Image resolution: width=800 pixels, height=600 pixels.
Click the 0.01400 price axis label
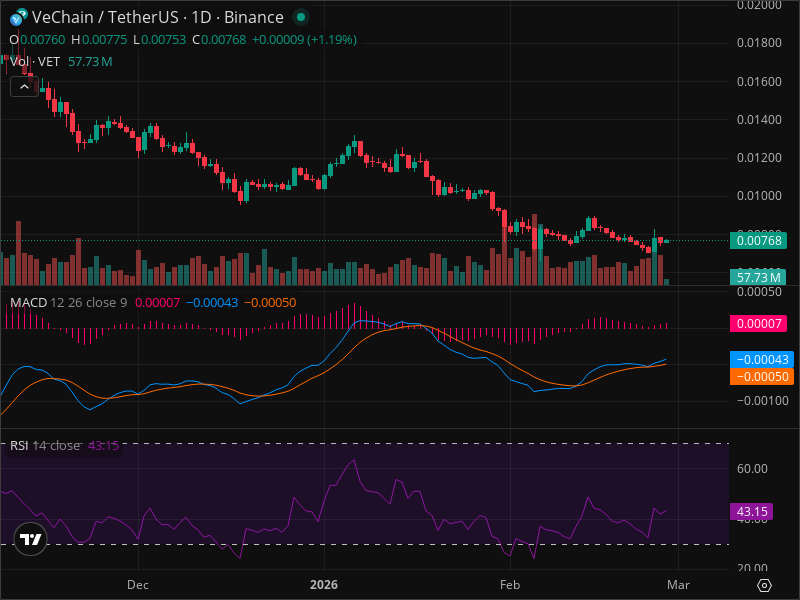(759, 120)
